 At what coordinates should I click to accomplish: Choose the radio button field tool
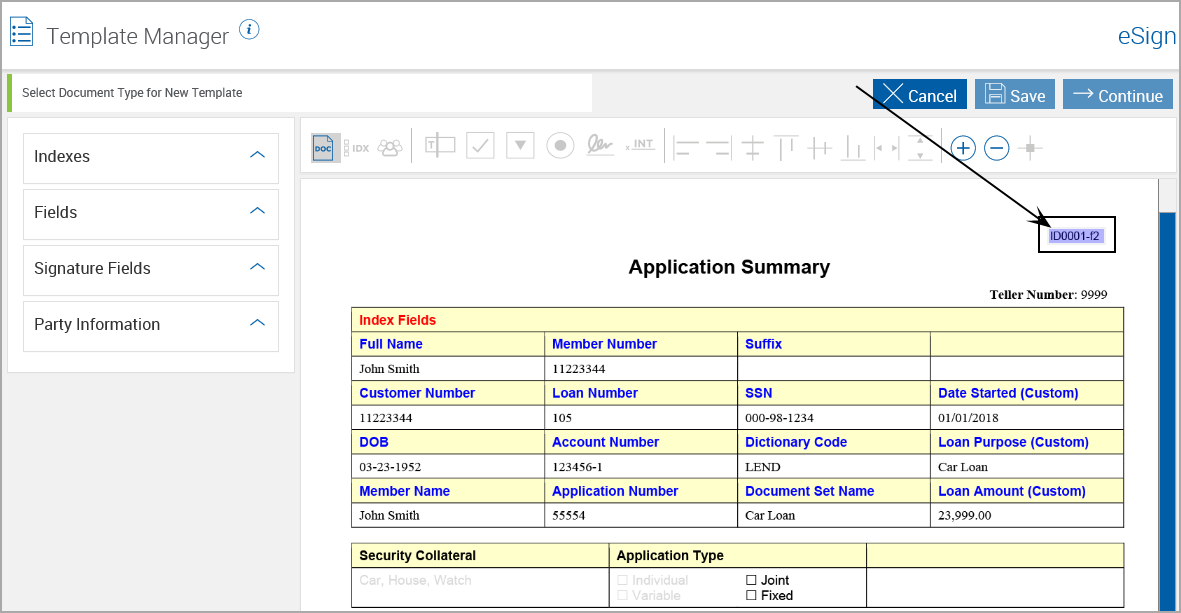[560, 145]
